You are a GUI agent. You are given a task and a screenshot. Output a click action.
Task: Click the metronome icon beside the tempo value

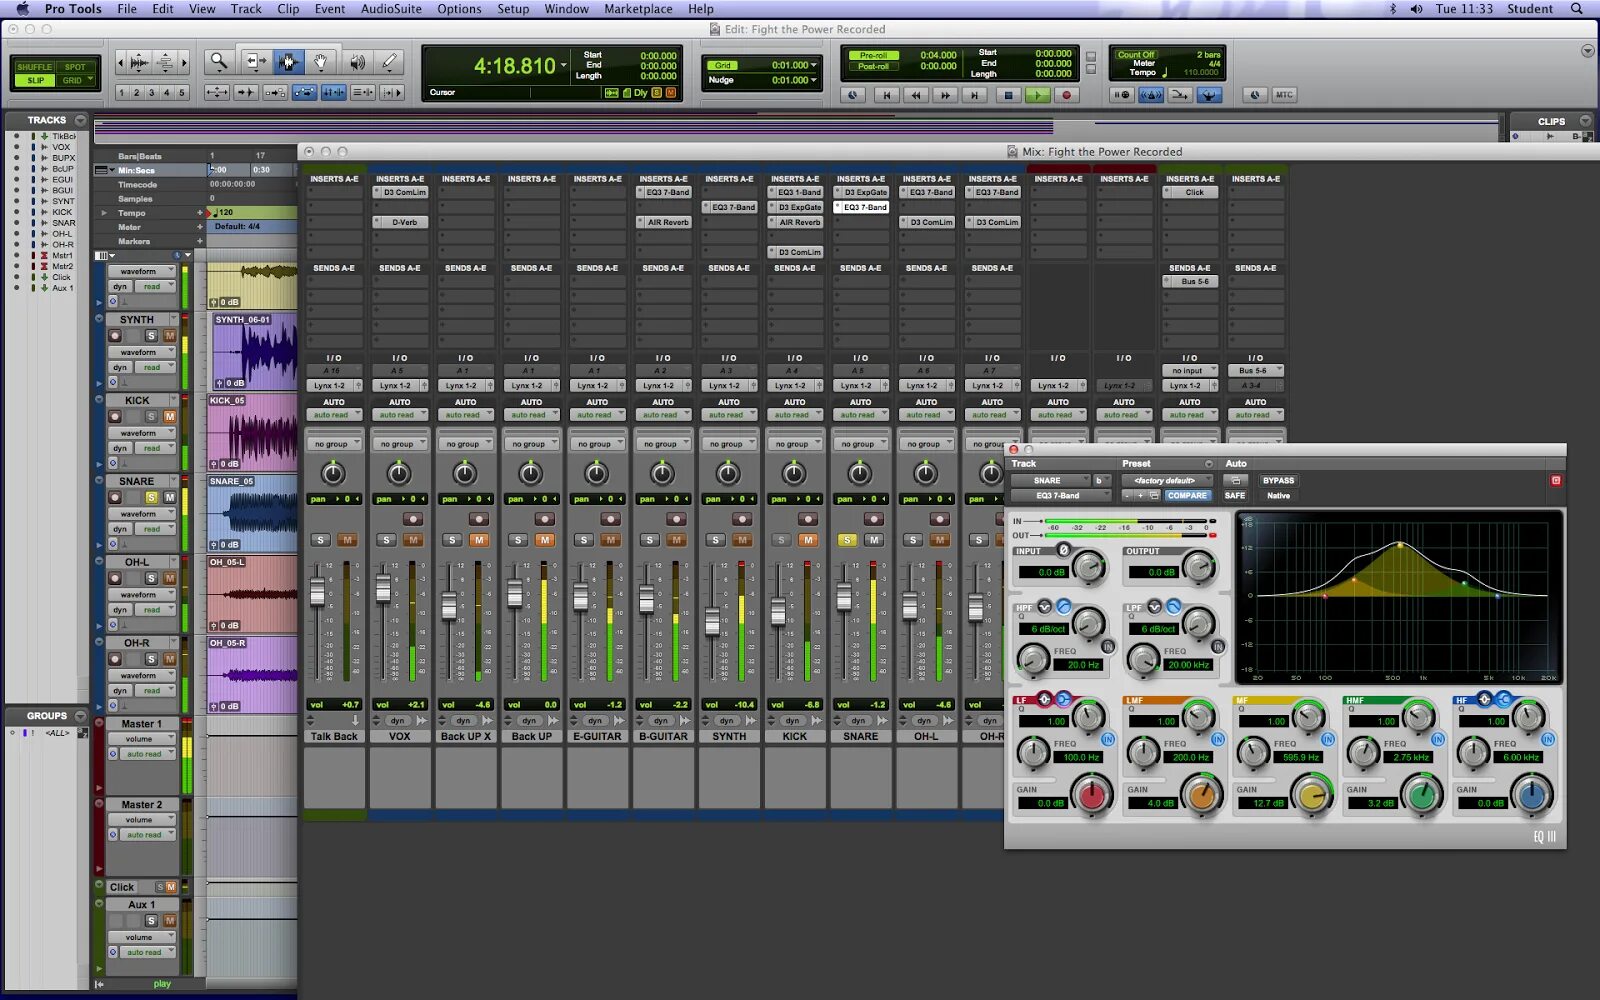1163,73
